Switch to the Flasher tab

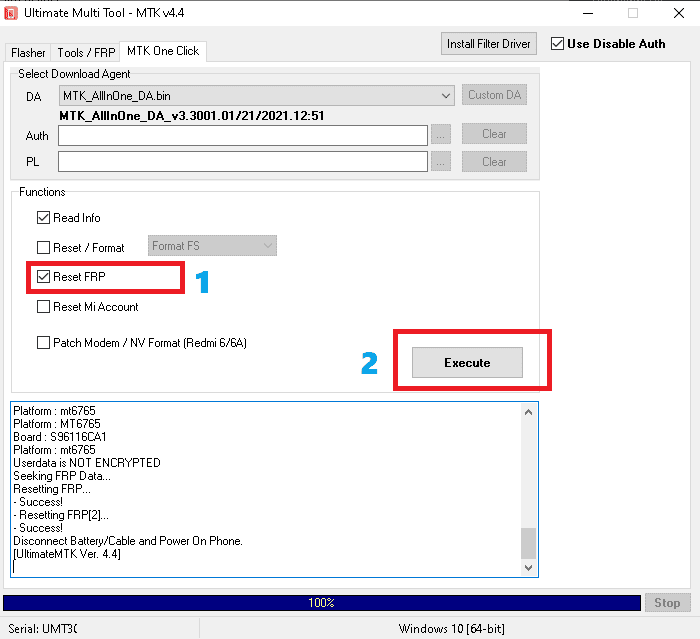point(28,53)
